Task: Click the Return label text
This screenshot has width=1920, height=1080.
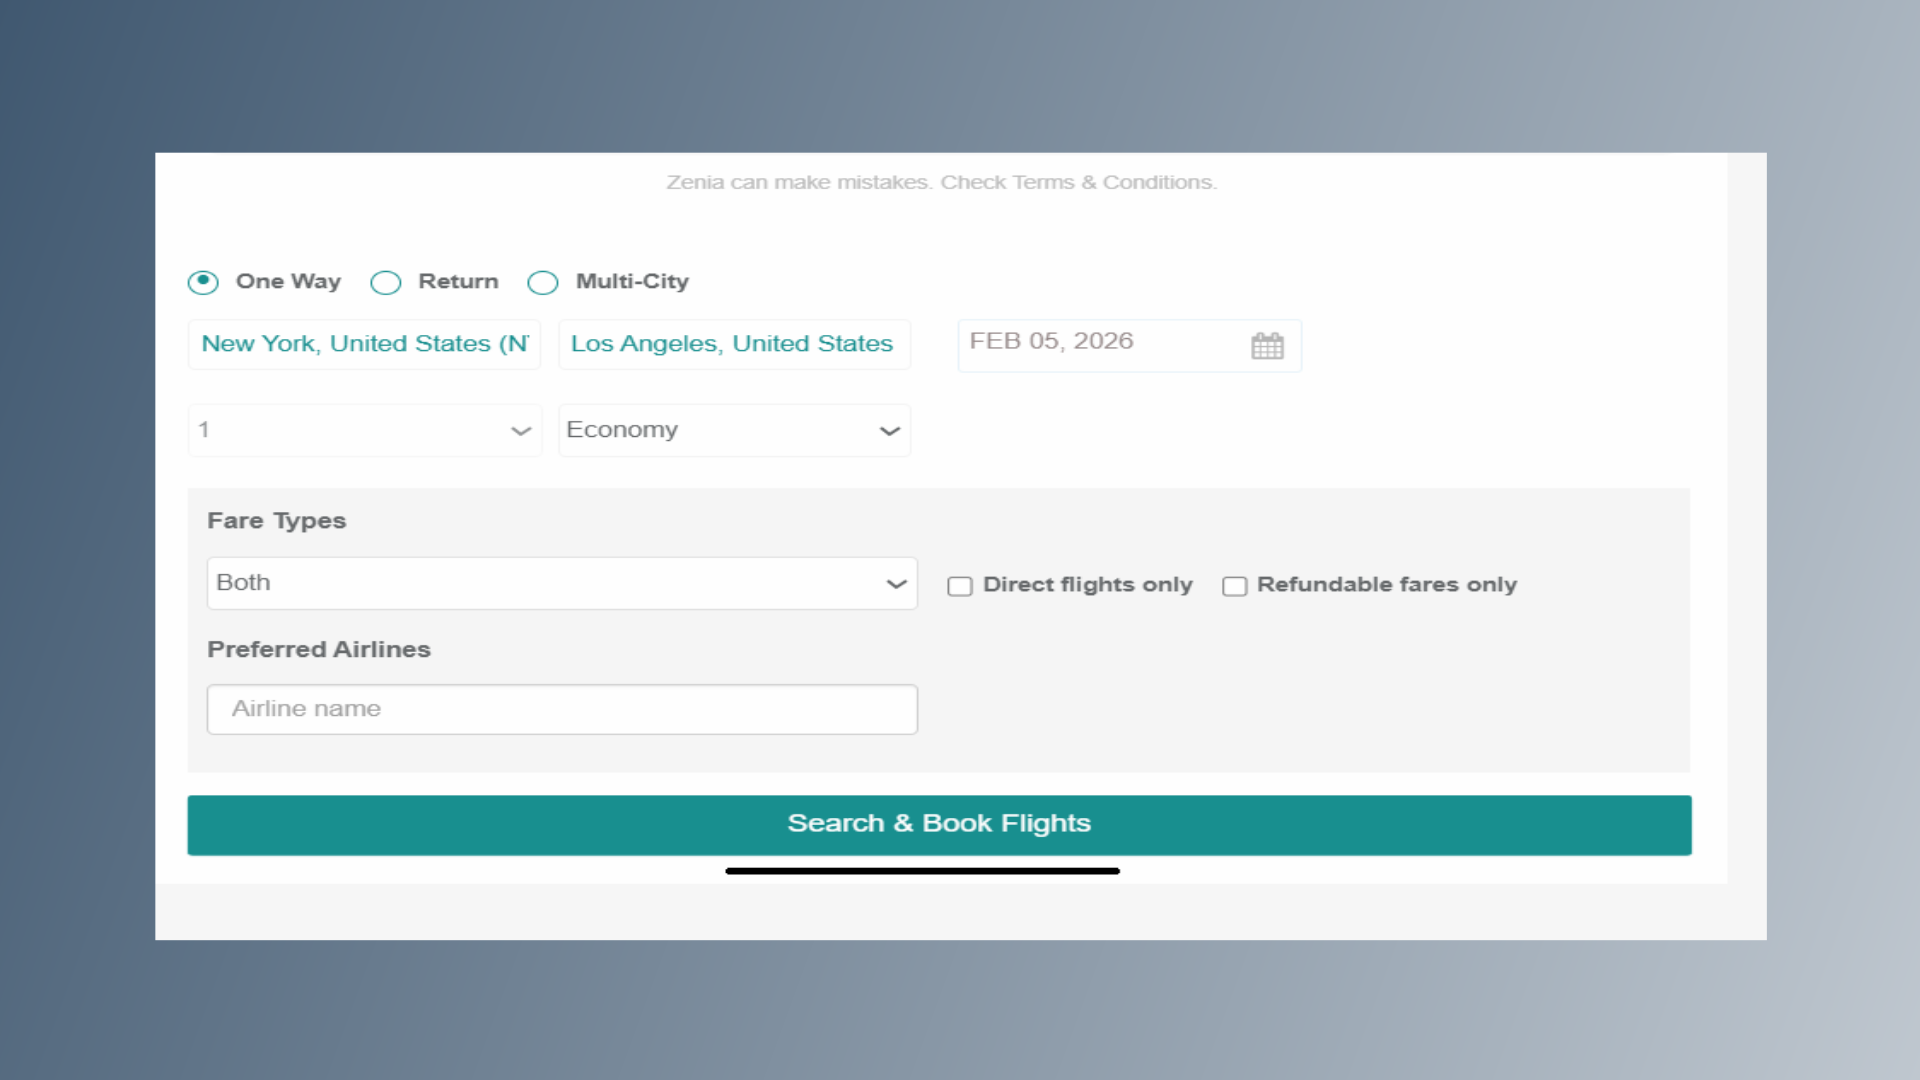Action: pyautogui.click(x=458, y=282)
